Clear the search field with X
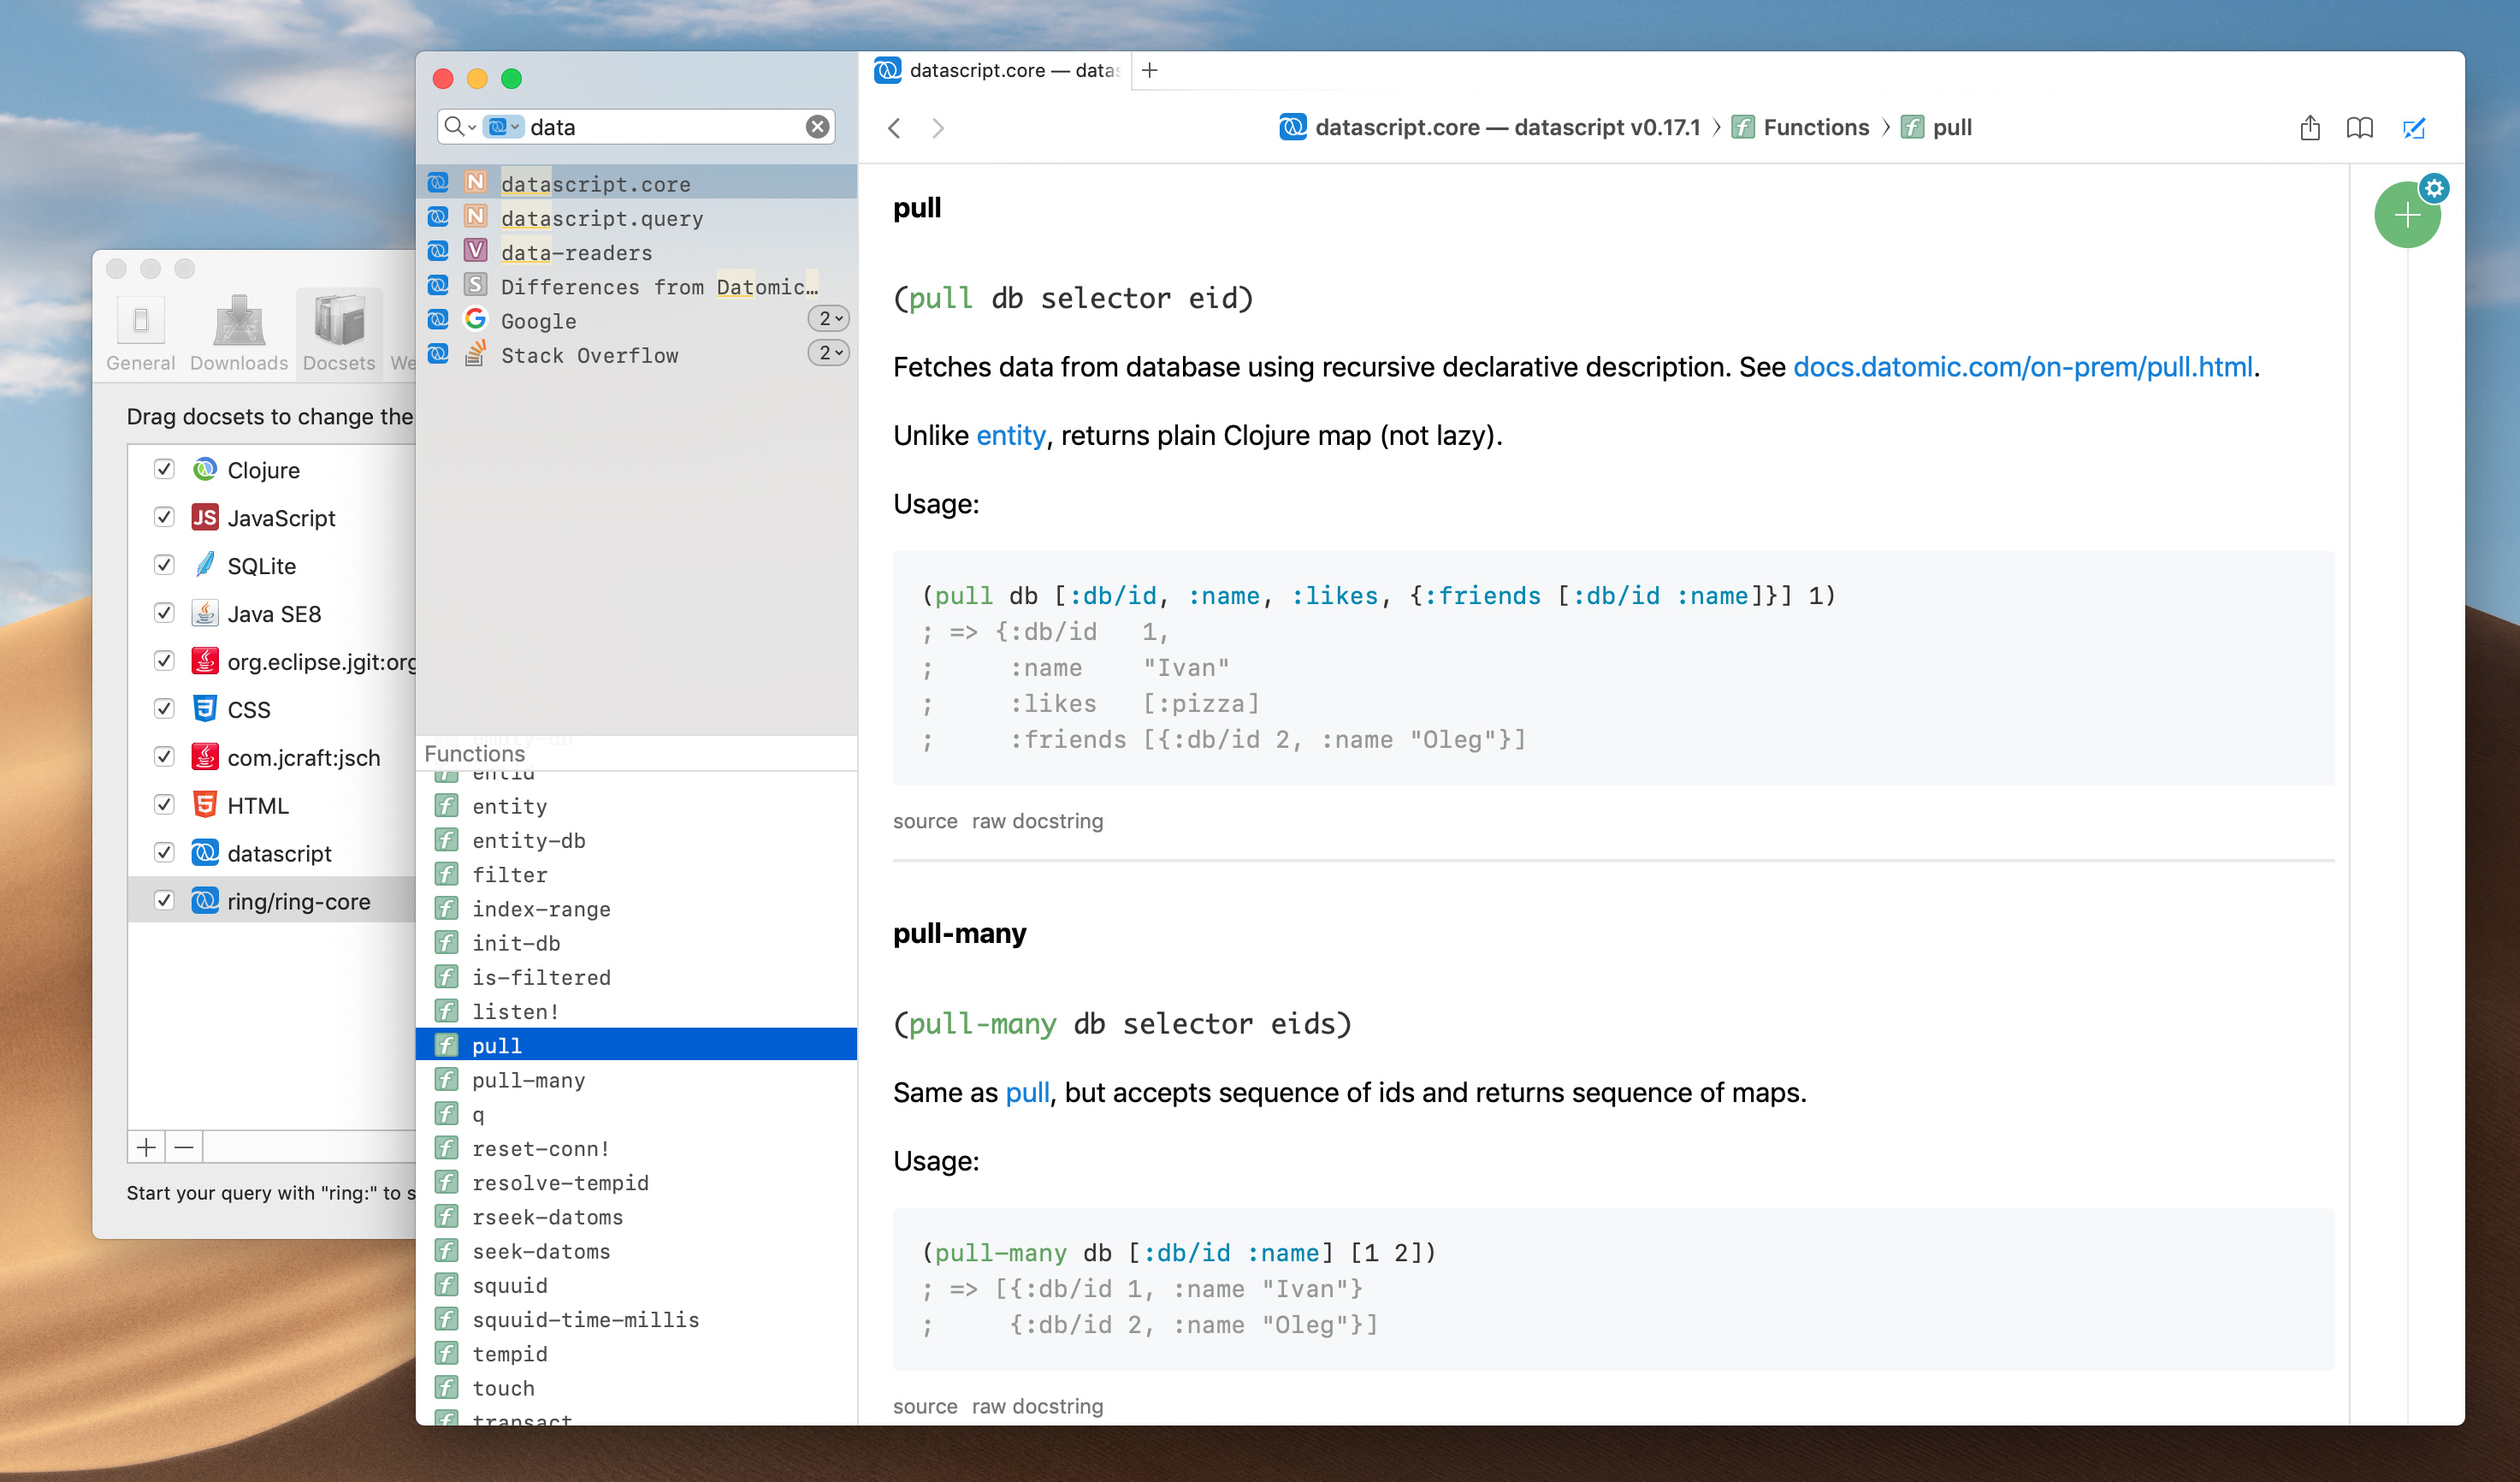The height and width of the screenshot is (1482, 2520). [x=817, y=127]
